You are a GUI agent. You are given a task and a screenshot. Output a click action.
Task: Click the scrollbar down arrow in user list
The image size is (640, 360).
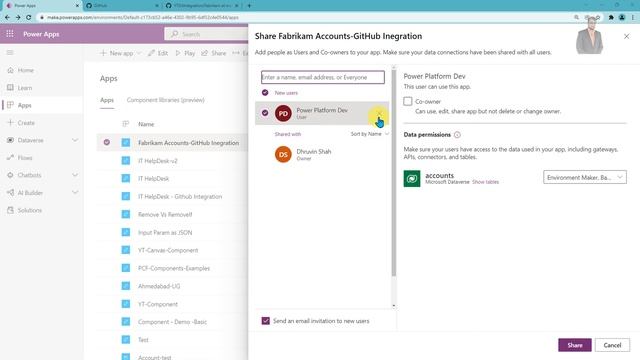click(394, 305)
